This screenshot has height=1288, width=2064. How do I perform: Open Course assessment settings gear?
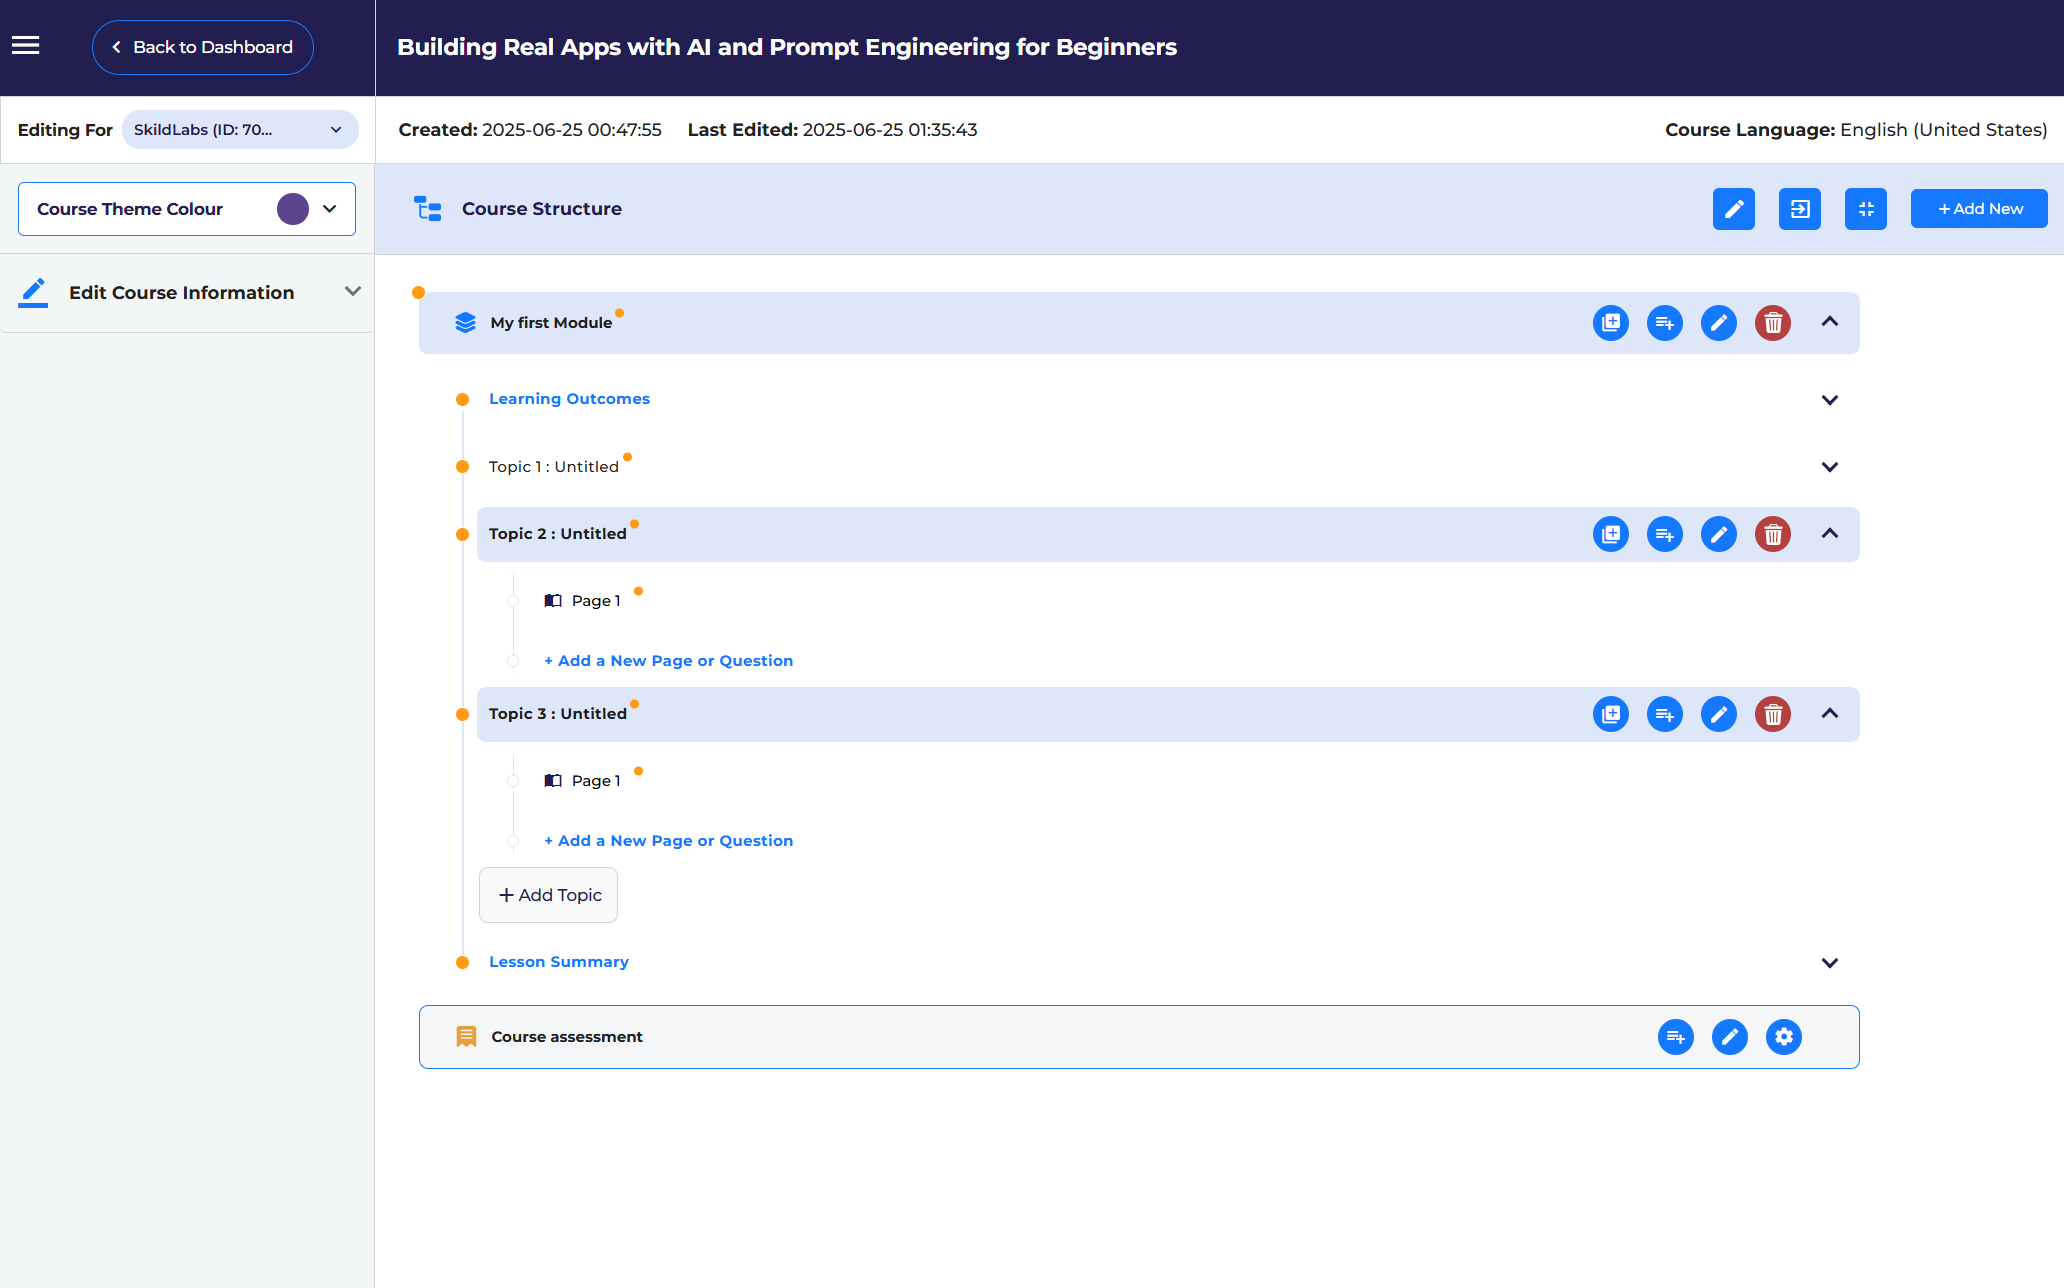(1783, 1037)
